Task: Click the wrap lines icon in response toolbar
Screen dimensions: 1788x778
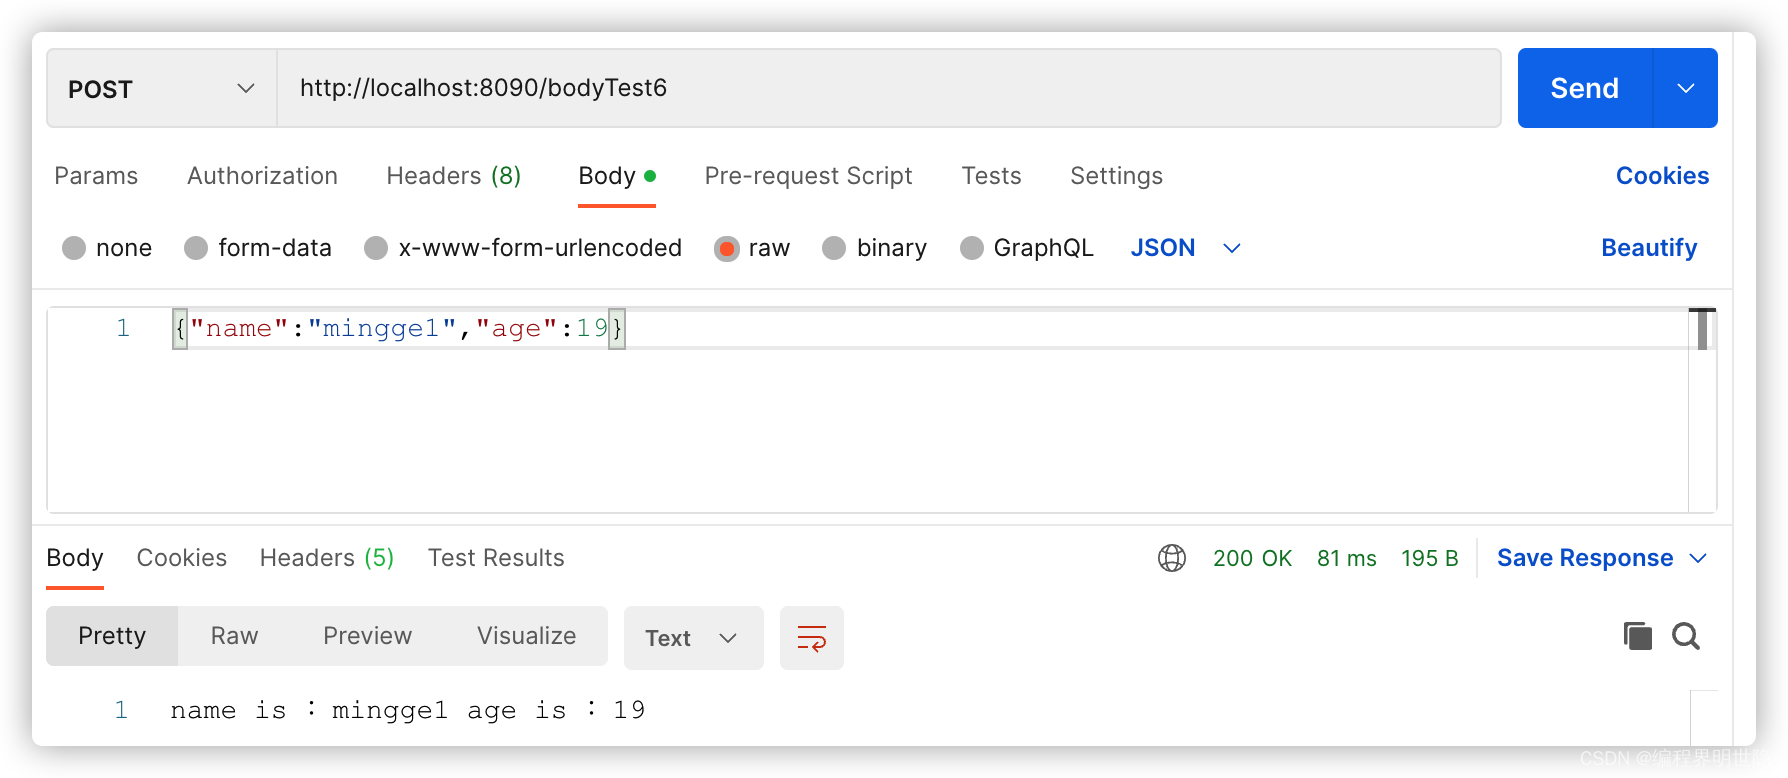Action: click(x=811, y=638)
